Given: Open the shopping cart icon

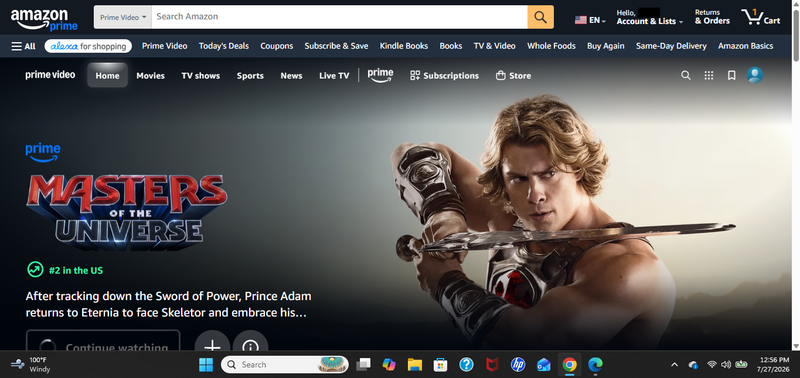Looking at the screenshot, I should coord(761,17).
